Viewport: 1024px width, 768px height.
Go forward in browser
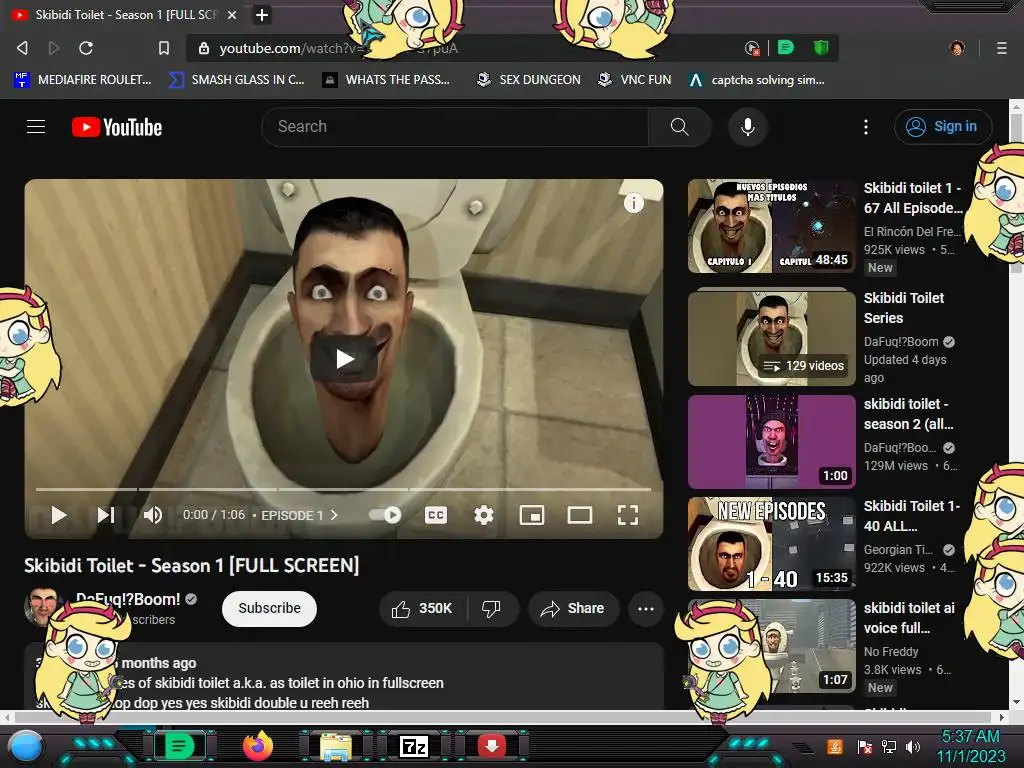pos(54,48)
